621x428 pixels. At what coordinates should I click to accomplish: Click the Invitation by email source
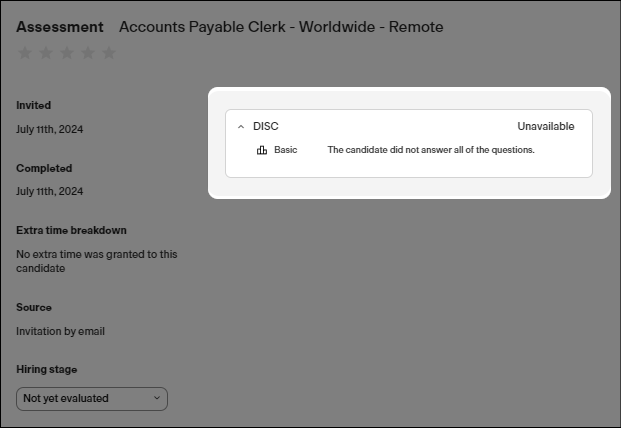point(61,331)
